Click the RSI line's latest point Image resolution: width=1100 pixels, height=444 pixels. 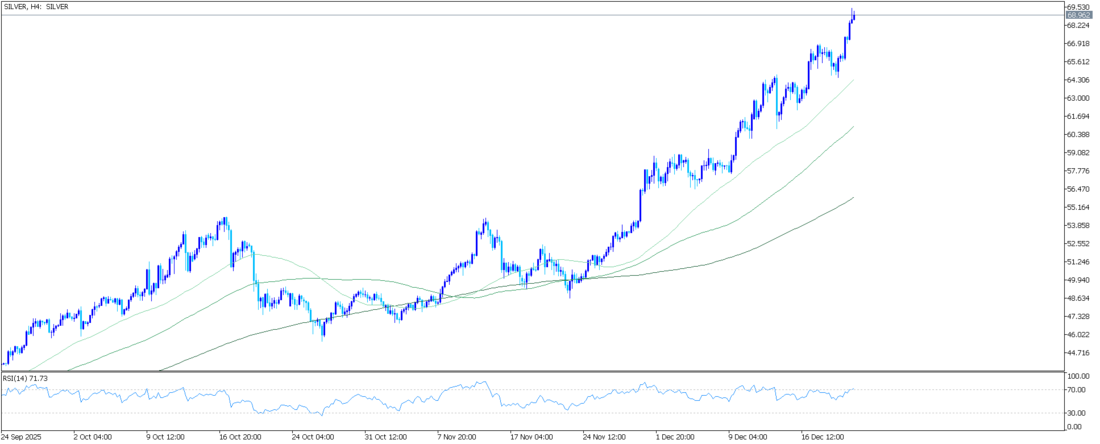854,389
